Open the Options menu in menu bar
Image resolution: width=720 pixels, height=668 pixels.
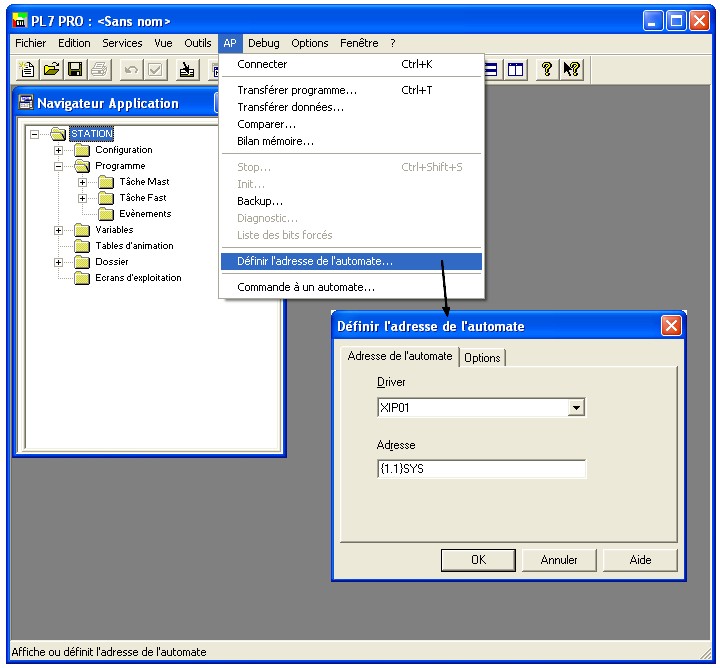309,43
